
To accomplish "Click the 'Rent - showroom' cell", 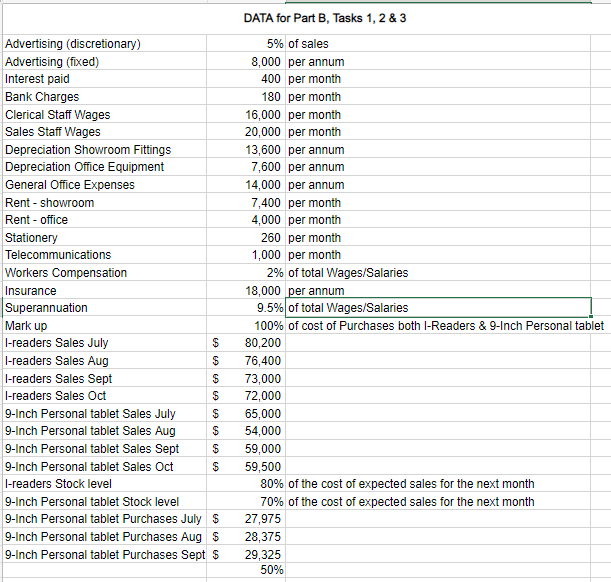I will [104, 203].
